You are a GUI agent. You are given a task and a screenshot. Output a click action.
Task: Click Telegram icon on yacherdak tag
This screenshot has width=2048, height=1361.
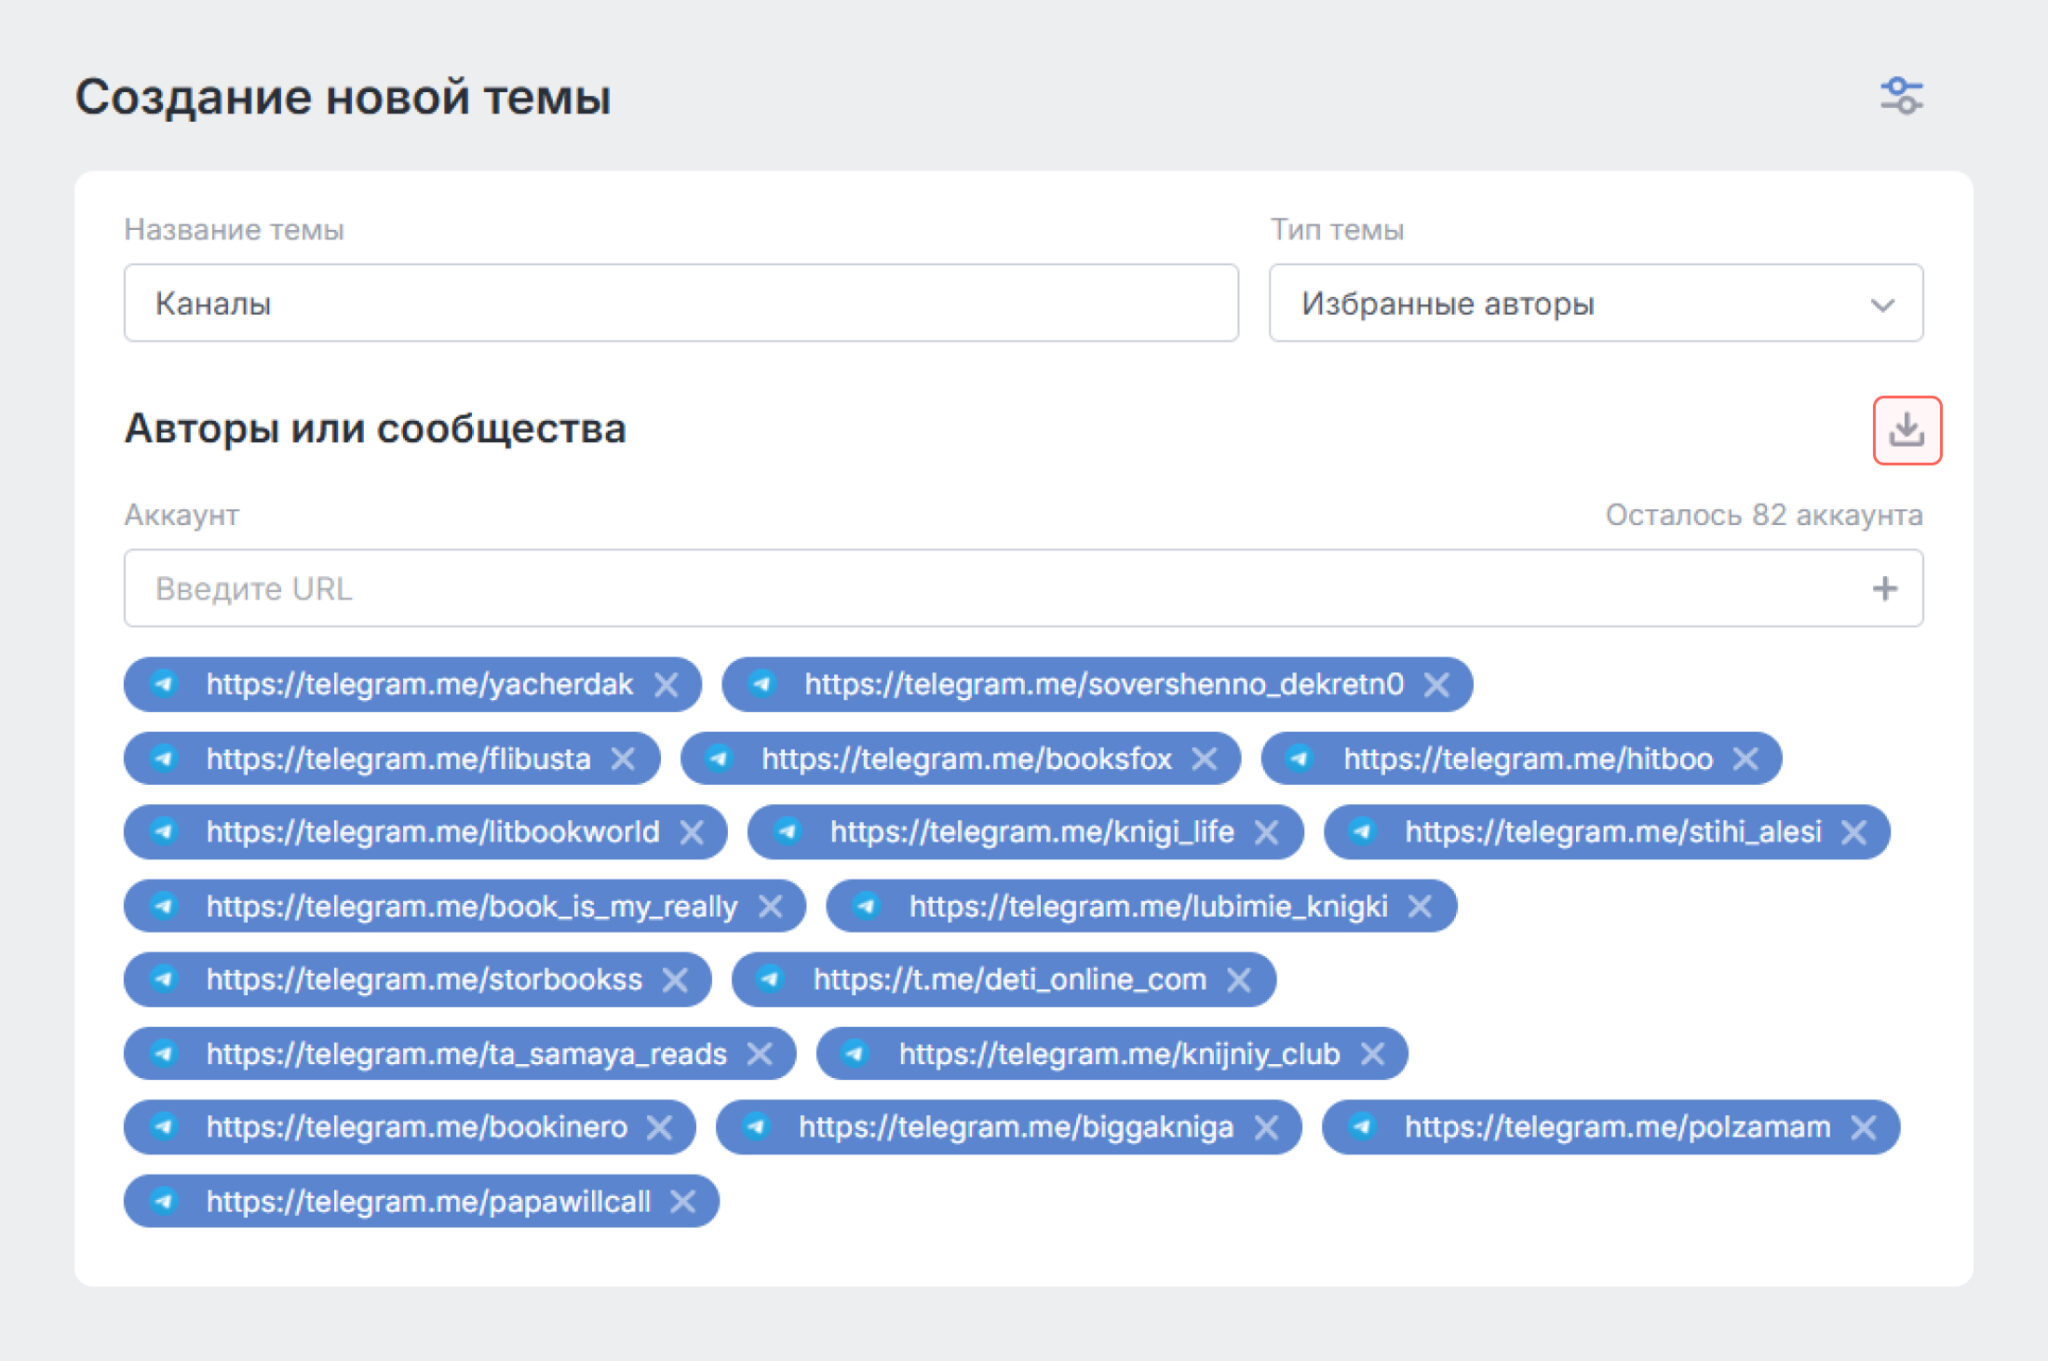pyautogui.click(x=164, y=684)
